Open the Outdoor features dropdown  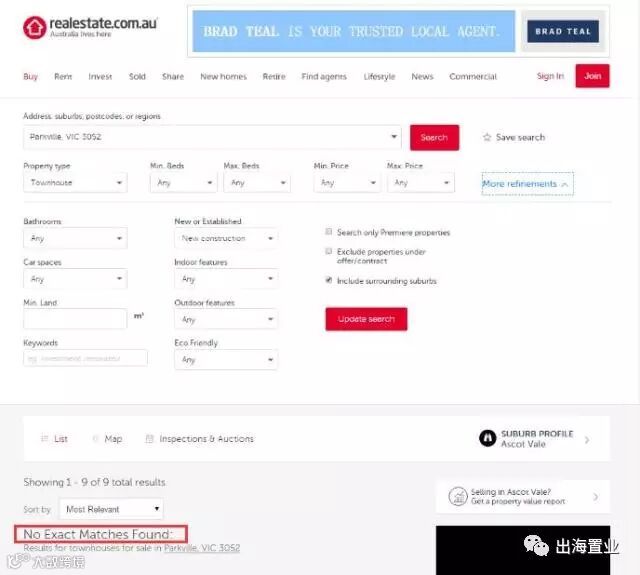click(226, 319)
